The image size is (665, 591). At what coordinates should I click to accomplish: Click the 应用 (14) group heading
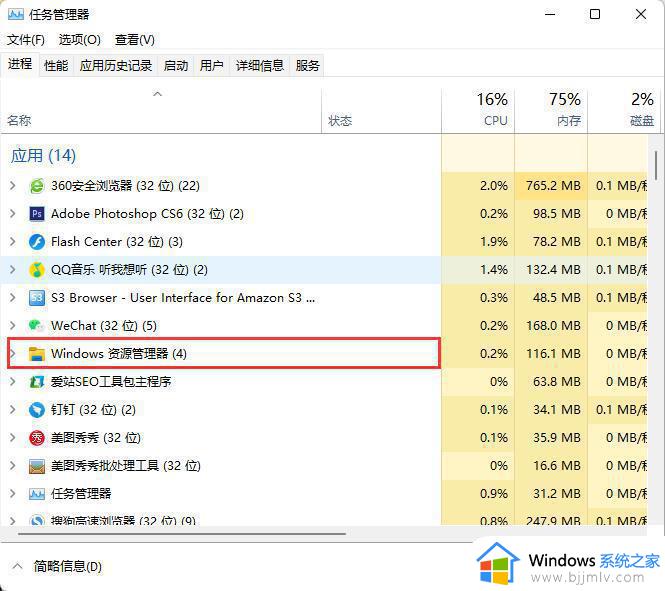(44, 156)
